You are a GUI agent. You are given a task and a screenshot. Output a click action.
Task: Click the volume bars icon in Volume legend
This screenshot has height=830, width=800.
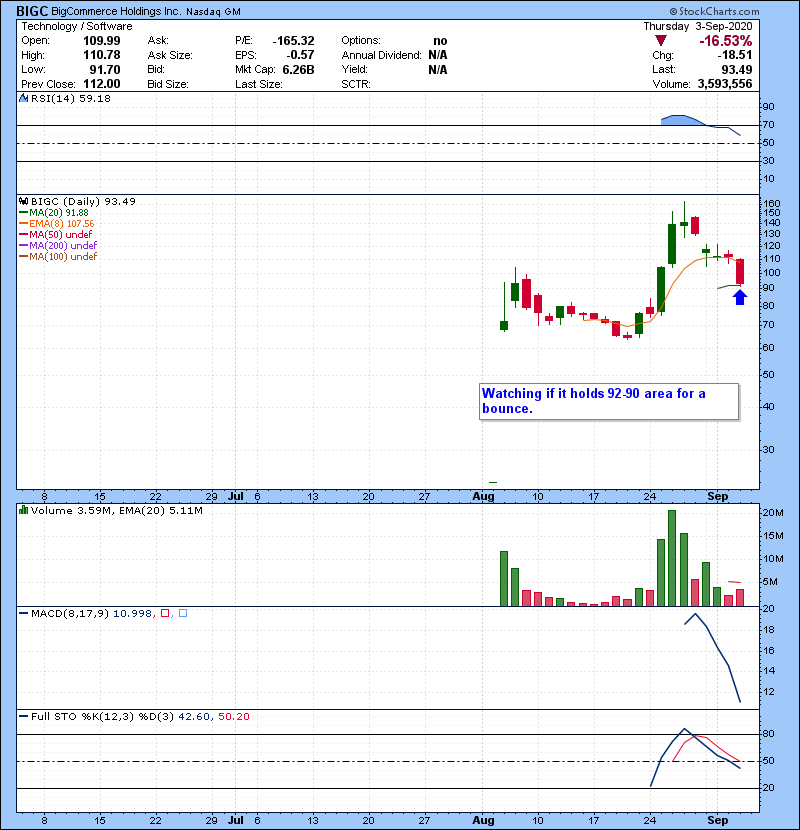pyautogui.click(x=23, y=510)
